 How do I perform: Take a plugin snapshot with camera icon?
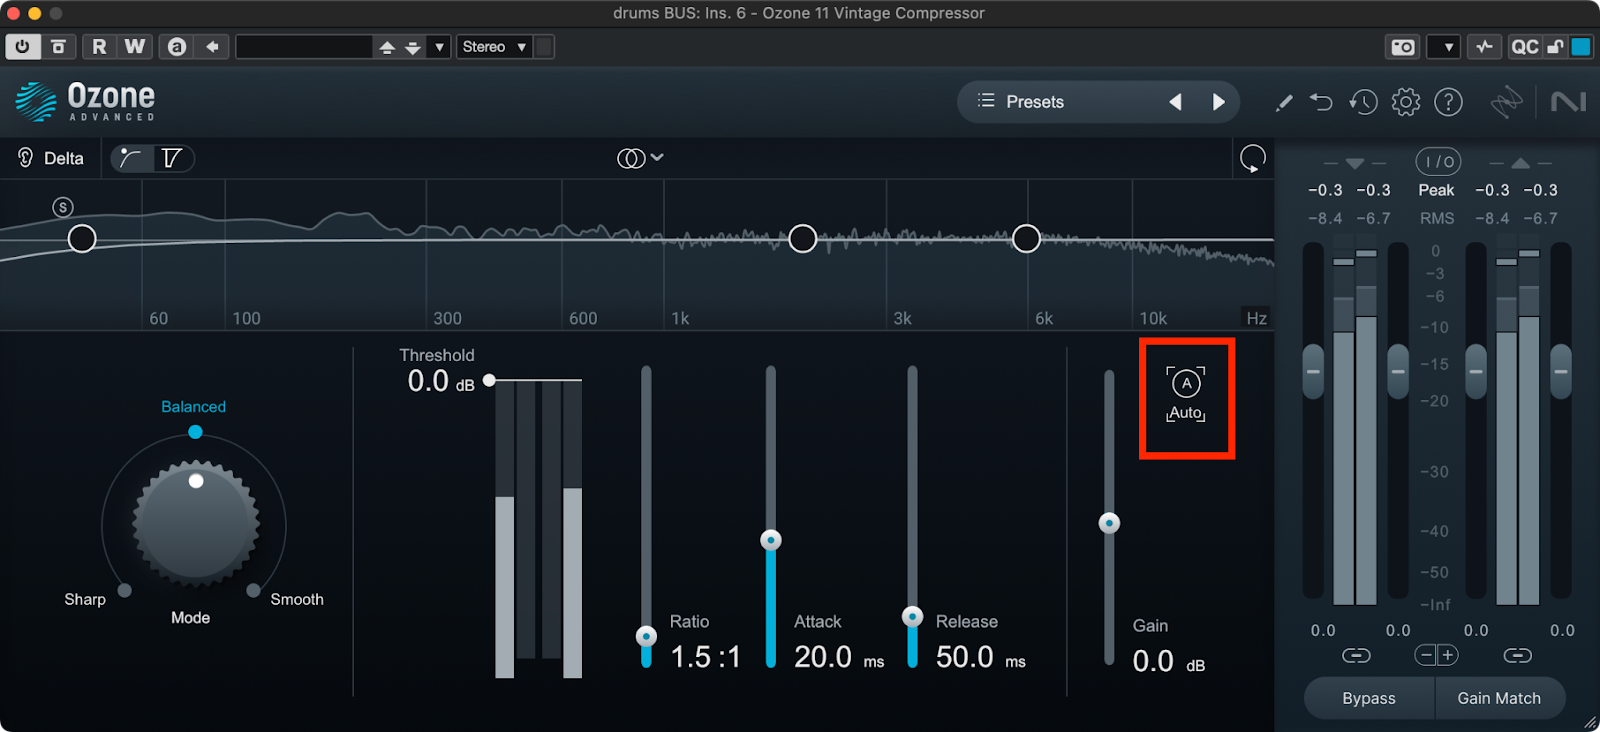coord(1403,47)
